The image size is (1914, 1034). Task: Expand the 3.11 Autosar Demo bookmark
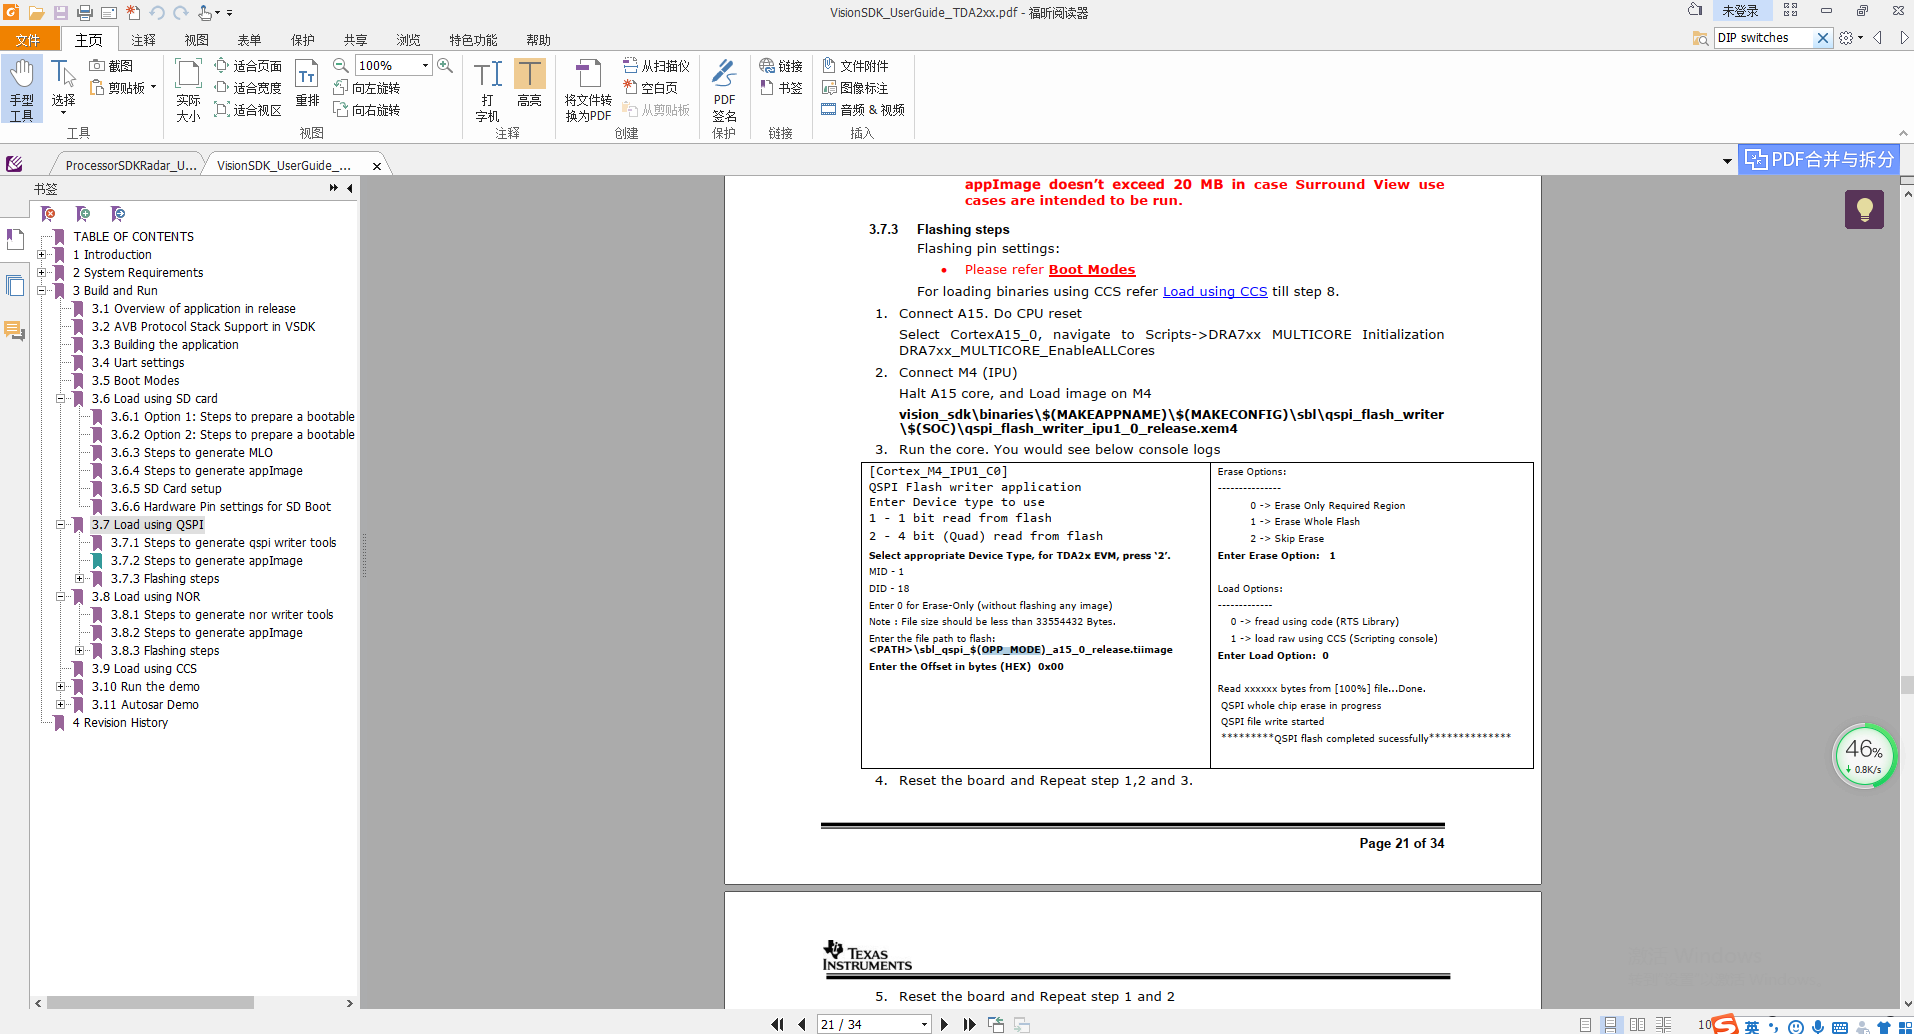tap(61, 705)
